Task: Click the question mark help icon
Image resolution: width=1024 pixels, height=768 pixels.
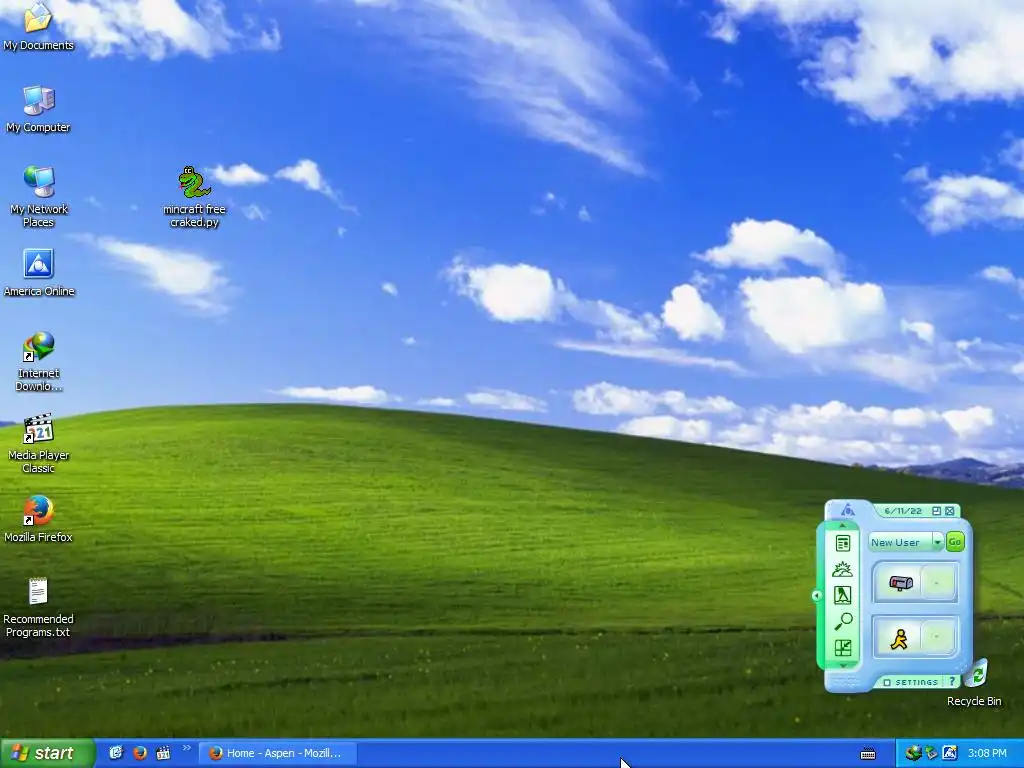Action: click(x=952, y=681)
